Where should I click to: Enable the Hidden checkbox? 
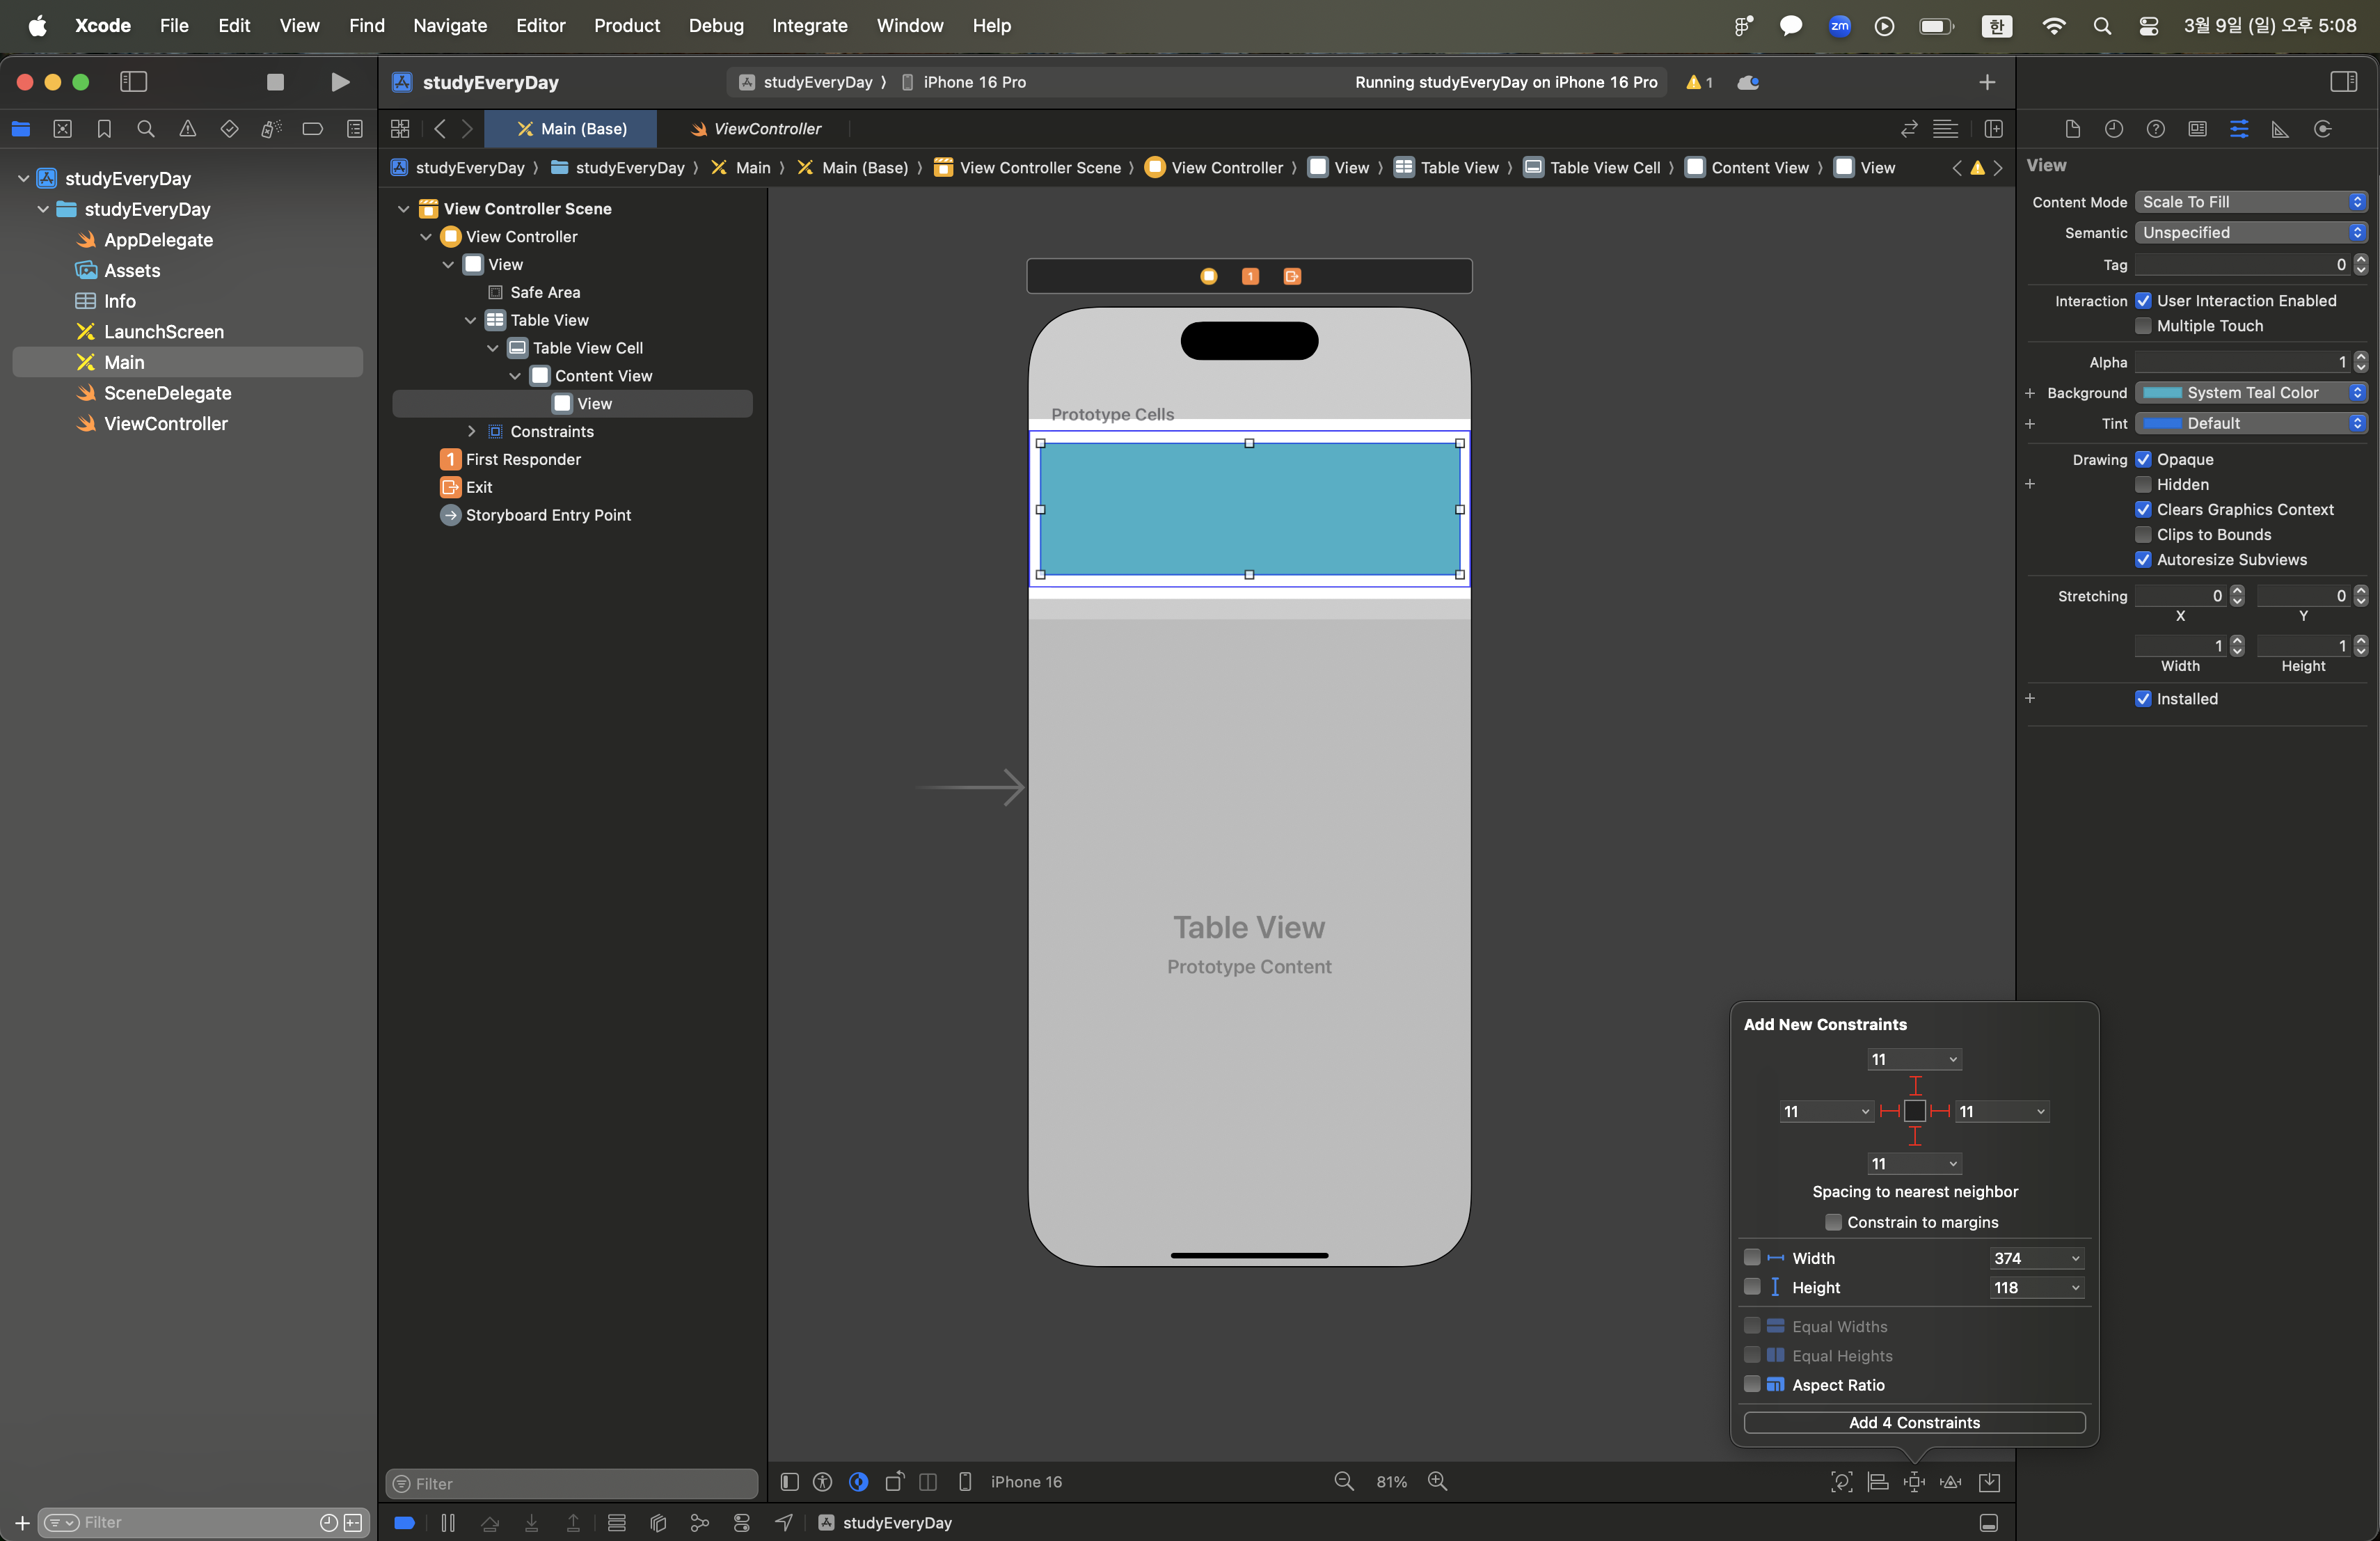(2143, 484)
